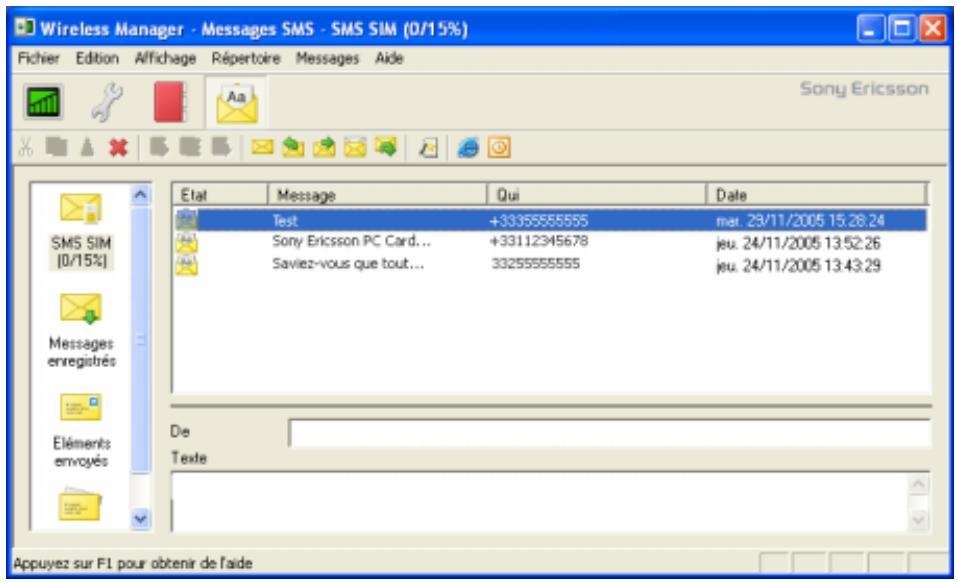The height and width of the screenshot is (582, 957).
Task: Click the first greyed document transfer icon
Action: pos(159,147)
